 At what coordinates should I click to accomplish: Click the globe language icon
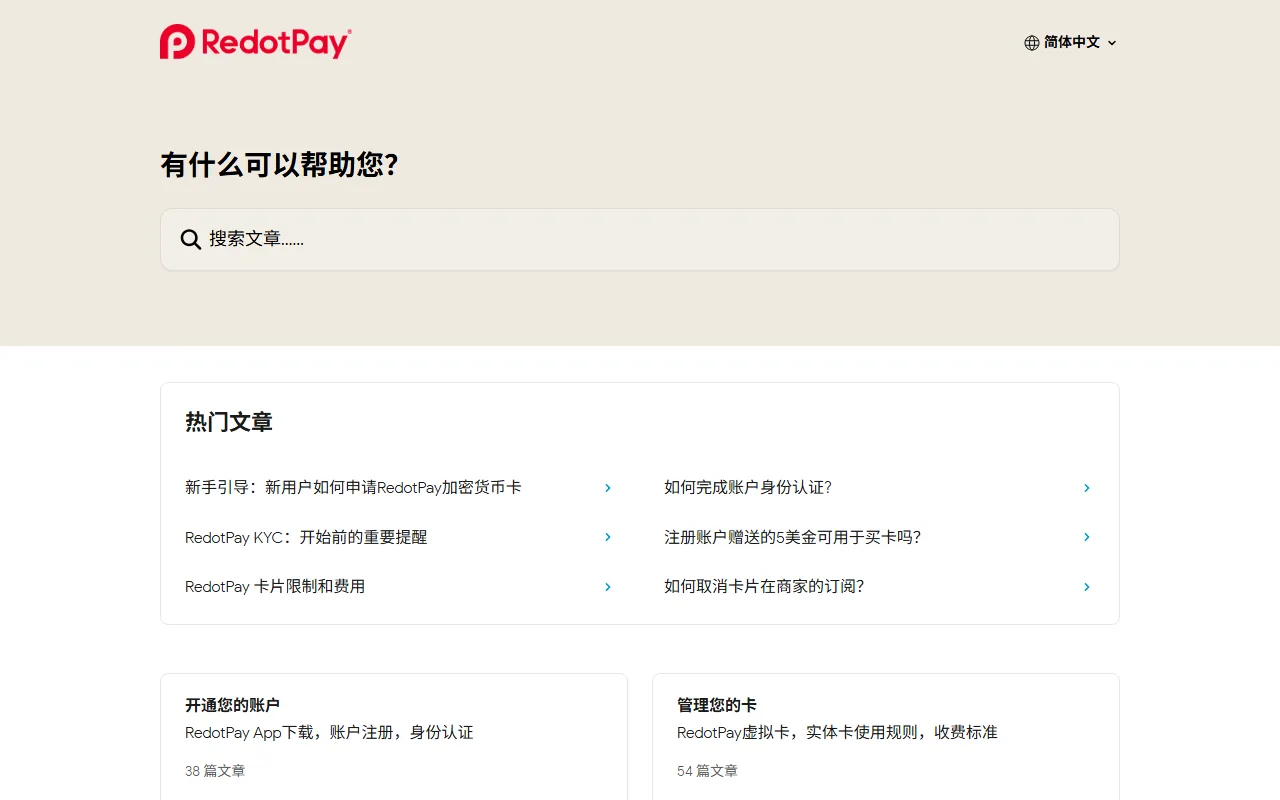tap(1032, 43)
